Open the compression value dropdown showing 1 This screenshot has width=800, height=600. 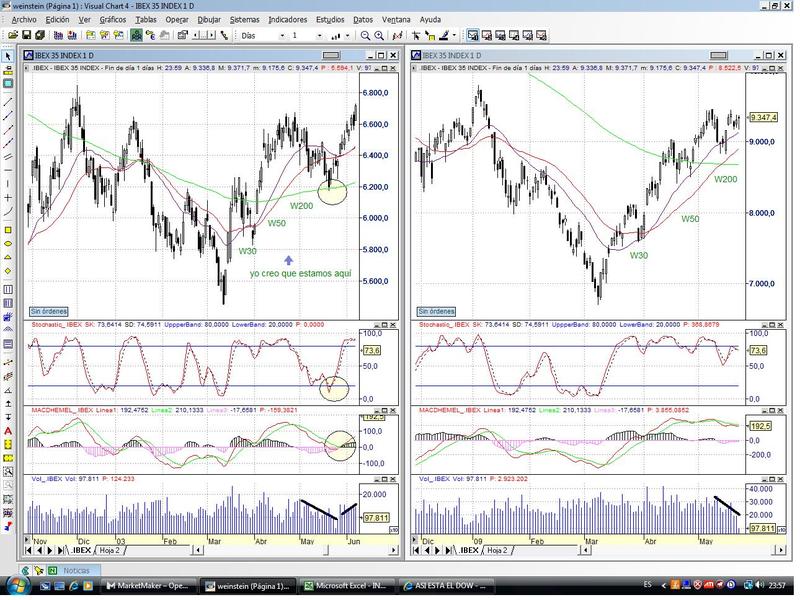318,36
